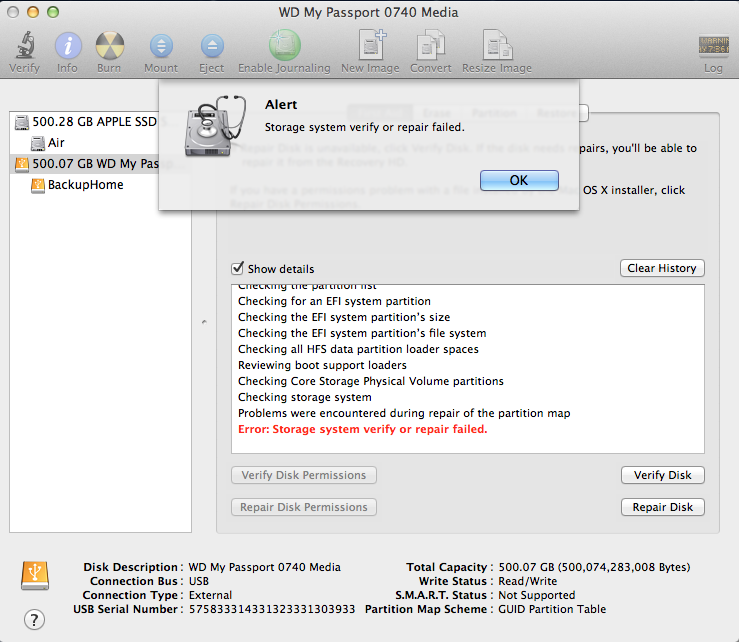This screenshot has height=642, width=739.
Task: Click 'Checking all HFS data partition loader spaces'
Action: click(x=358, y=349)
